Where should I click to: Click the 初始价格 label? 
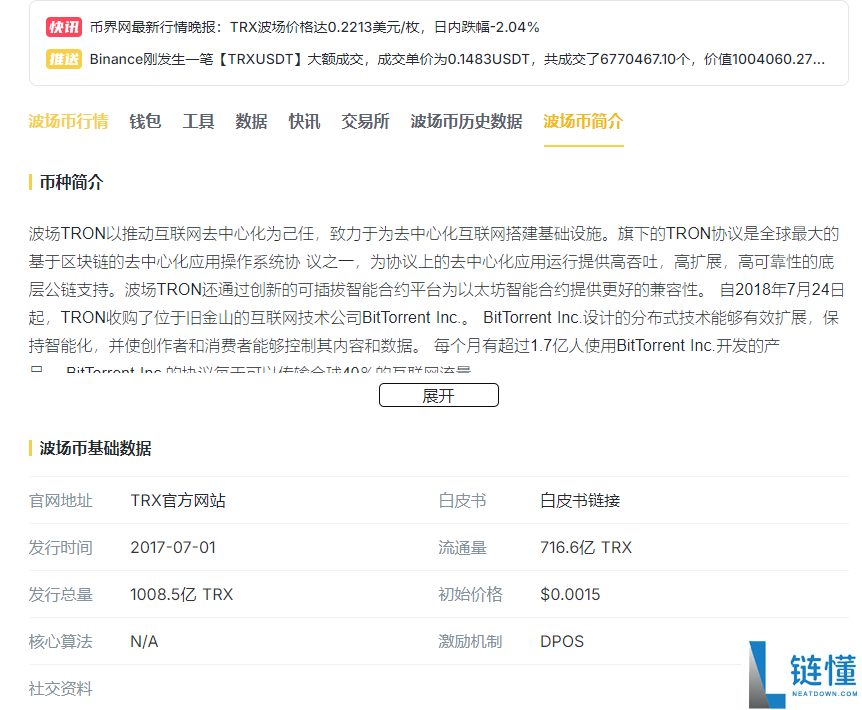[470, 594]
